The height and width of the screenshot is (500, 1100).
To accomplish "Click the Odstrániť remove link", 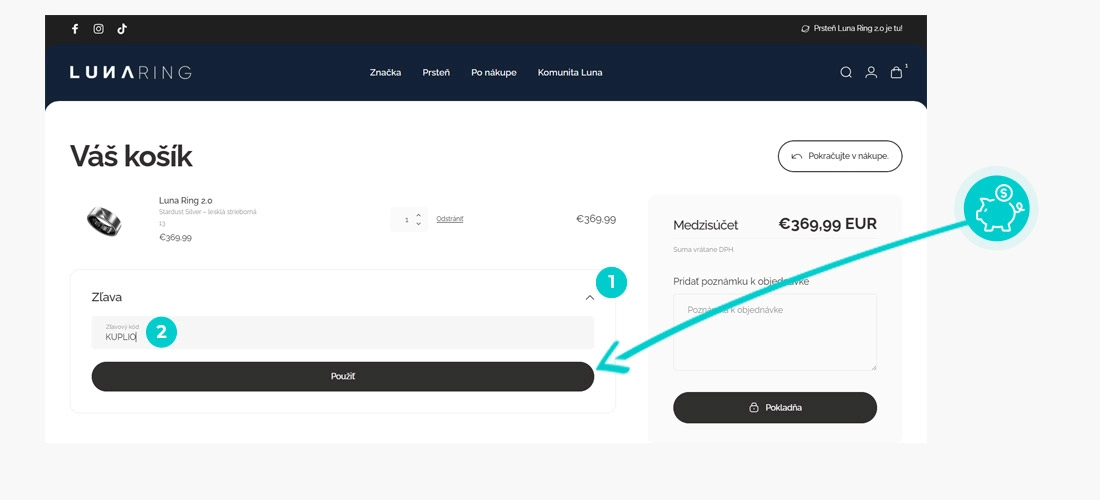I will pyautogui.click(x=450, y=219).
